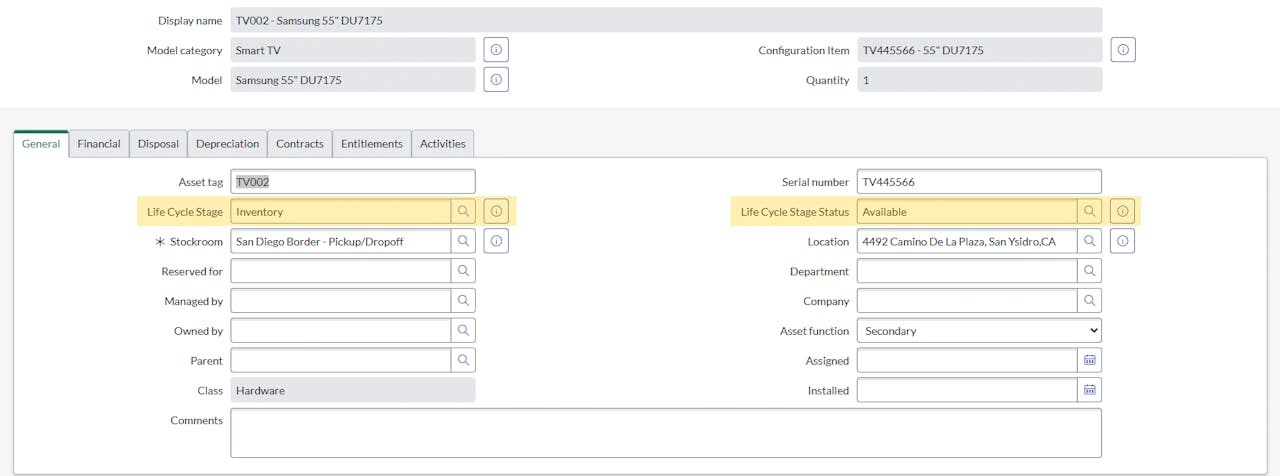Click into Life Cycle Stage Status field

[967, 211]
